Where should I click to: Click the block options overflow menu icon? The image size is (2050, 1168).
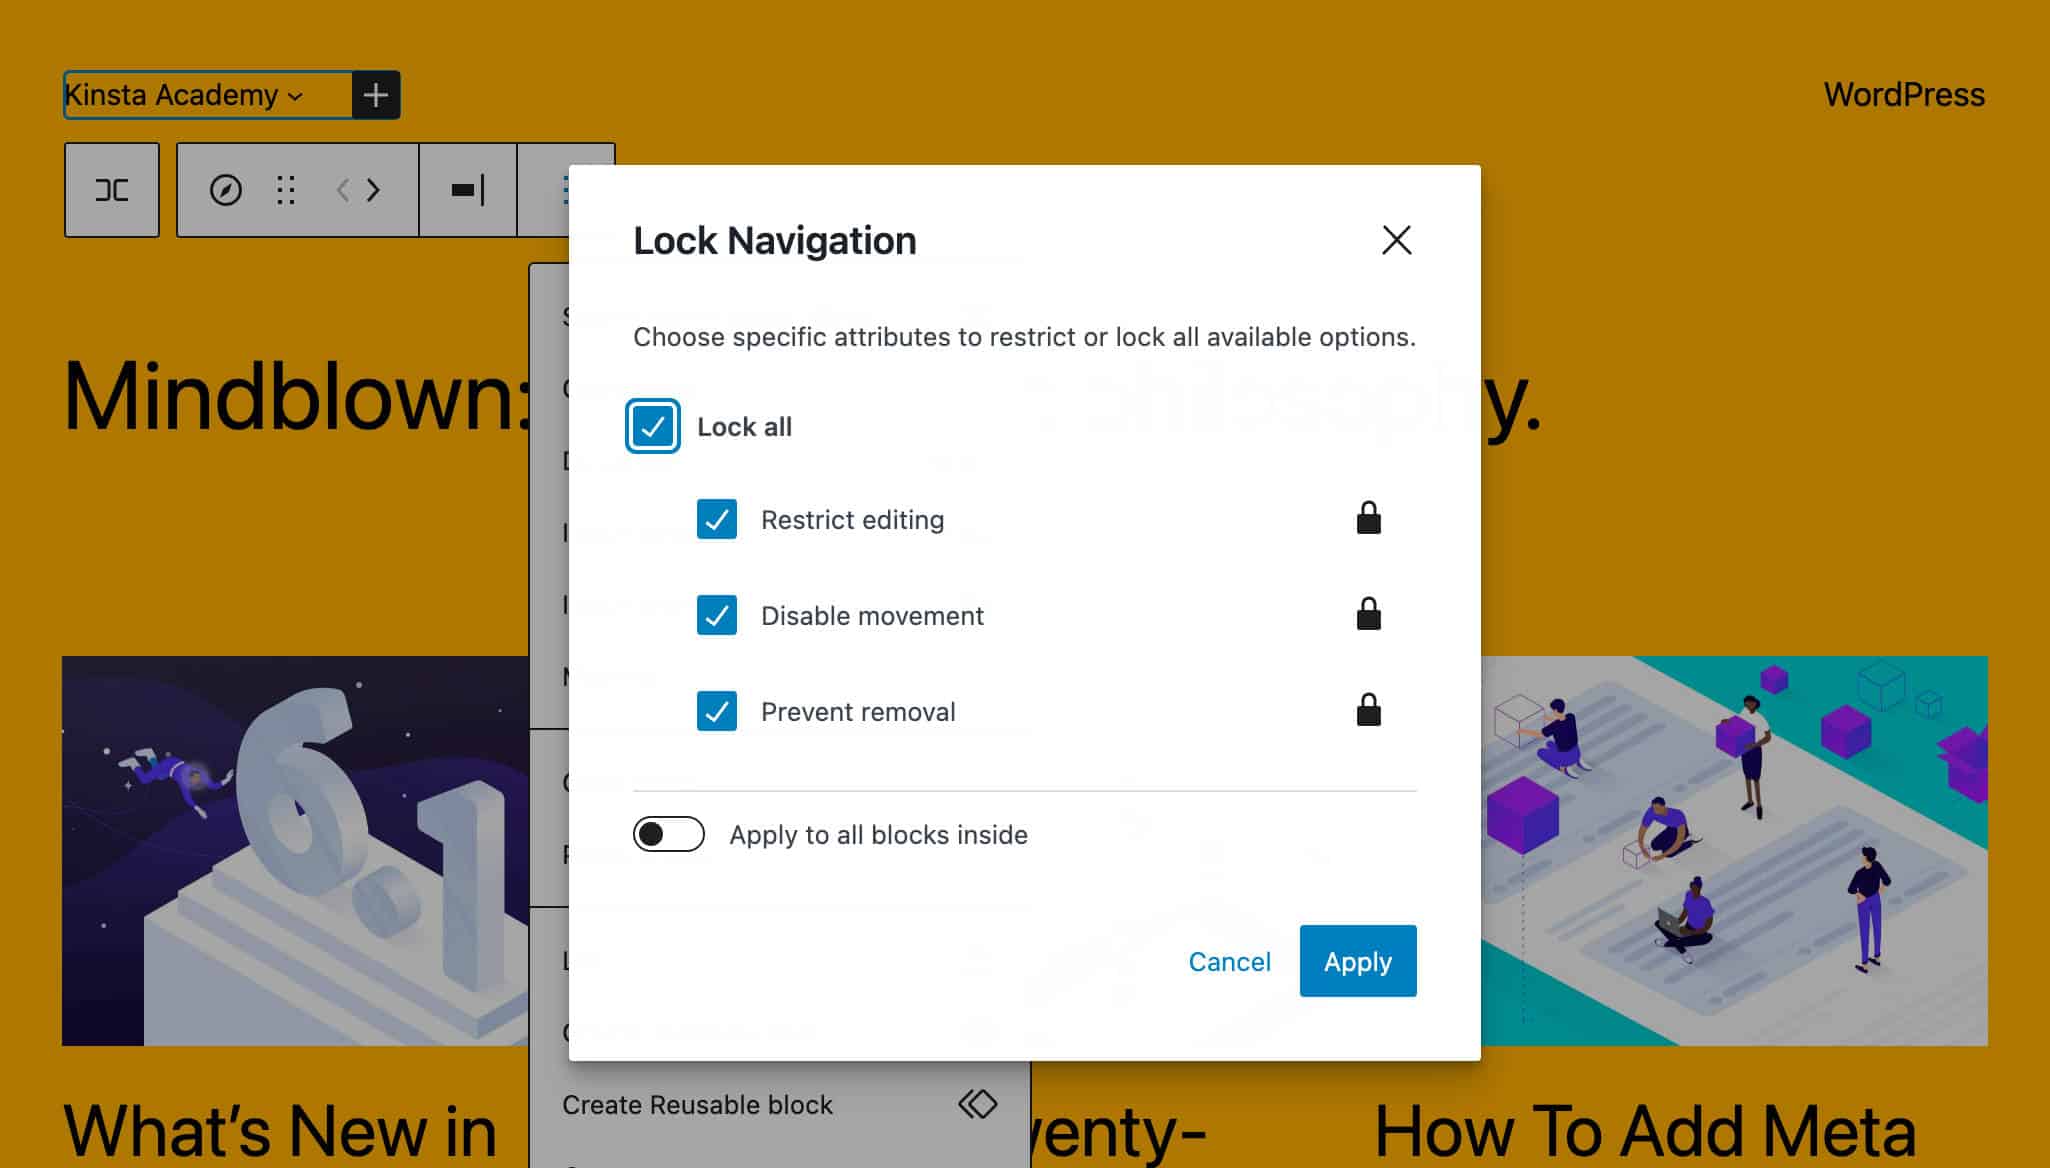pyautogui.click(x=567, y=190)
